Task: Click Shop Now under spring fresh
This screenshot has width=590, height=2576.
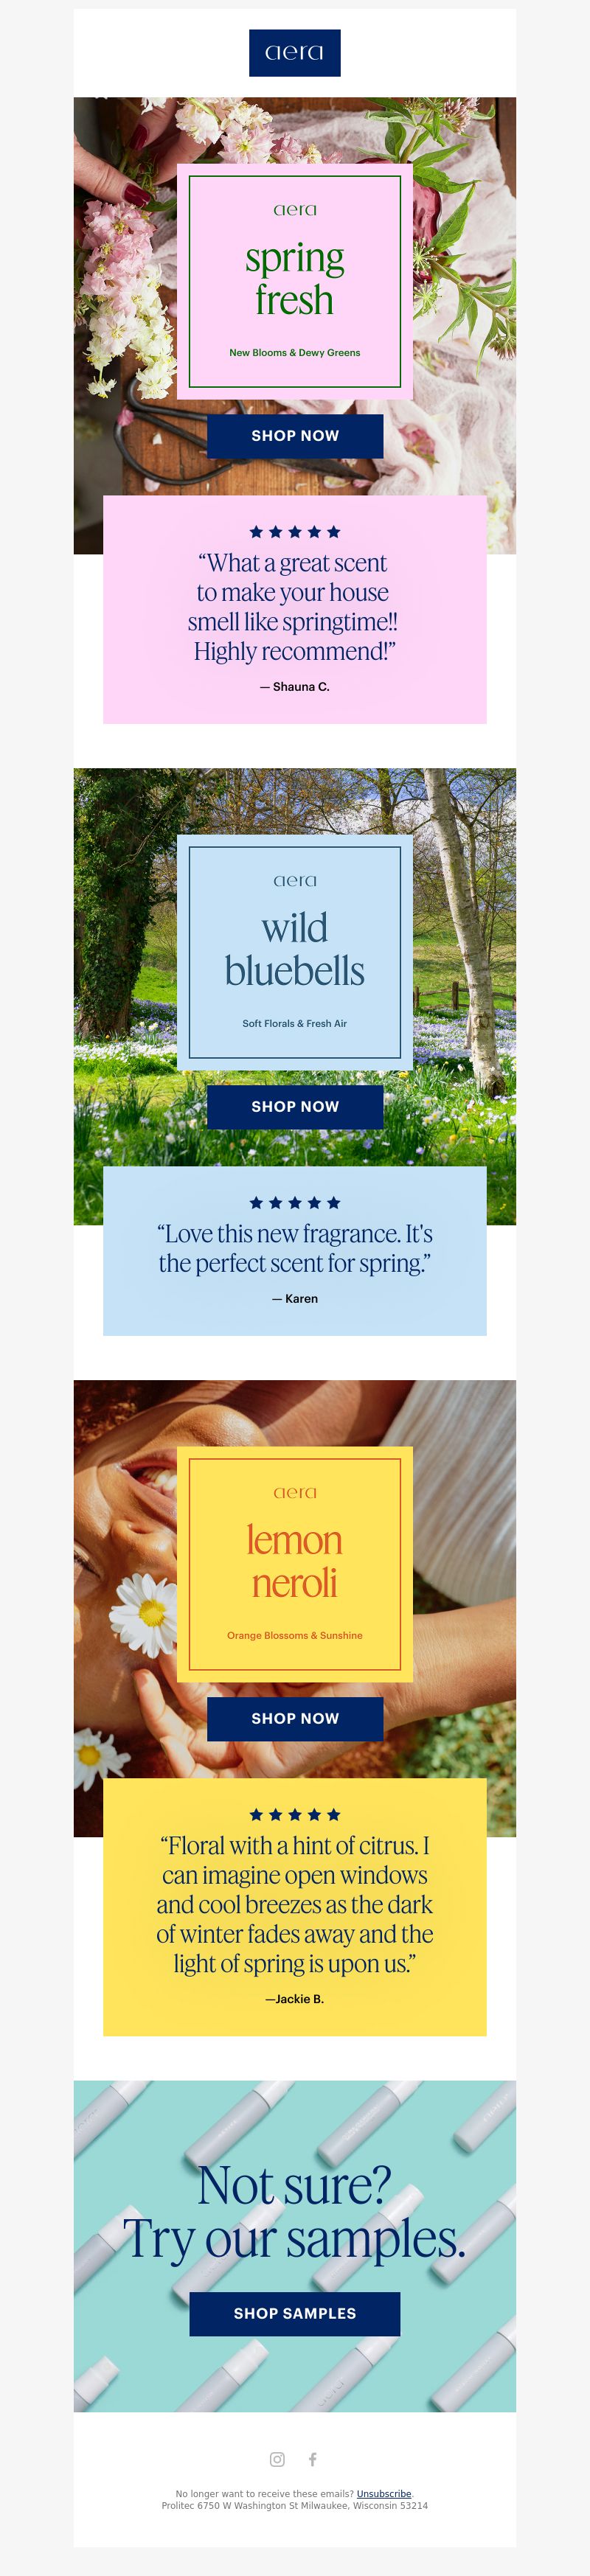Action: (x=295, y=436)
